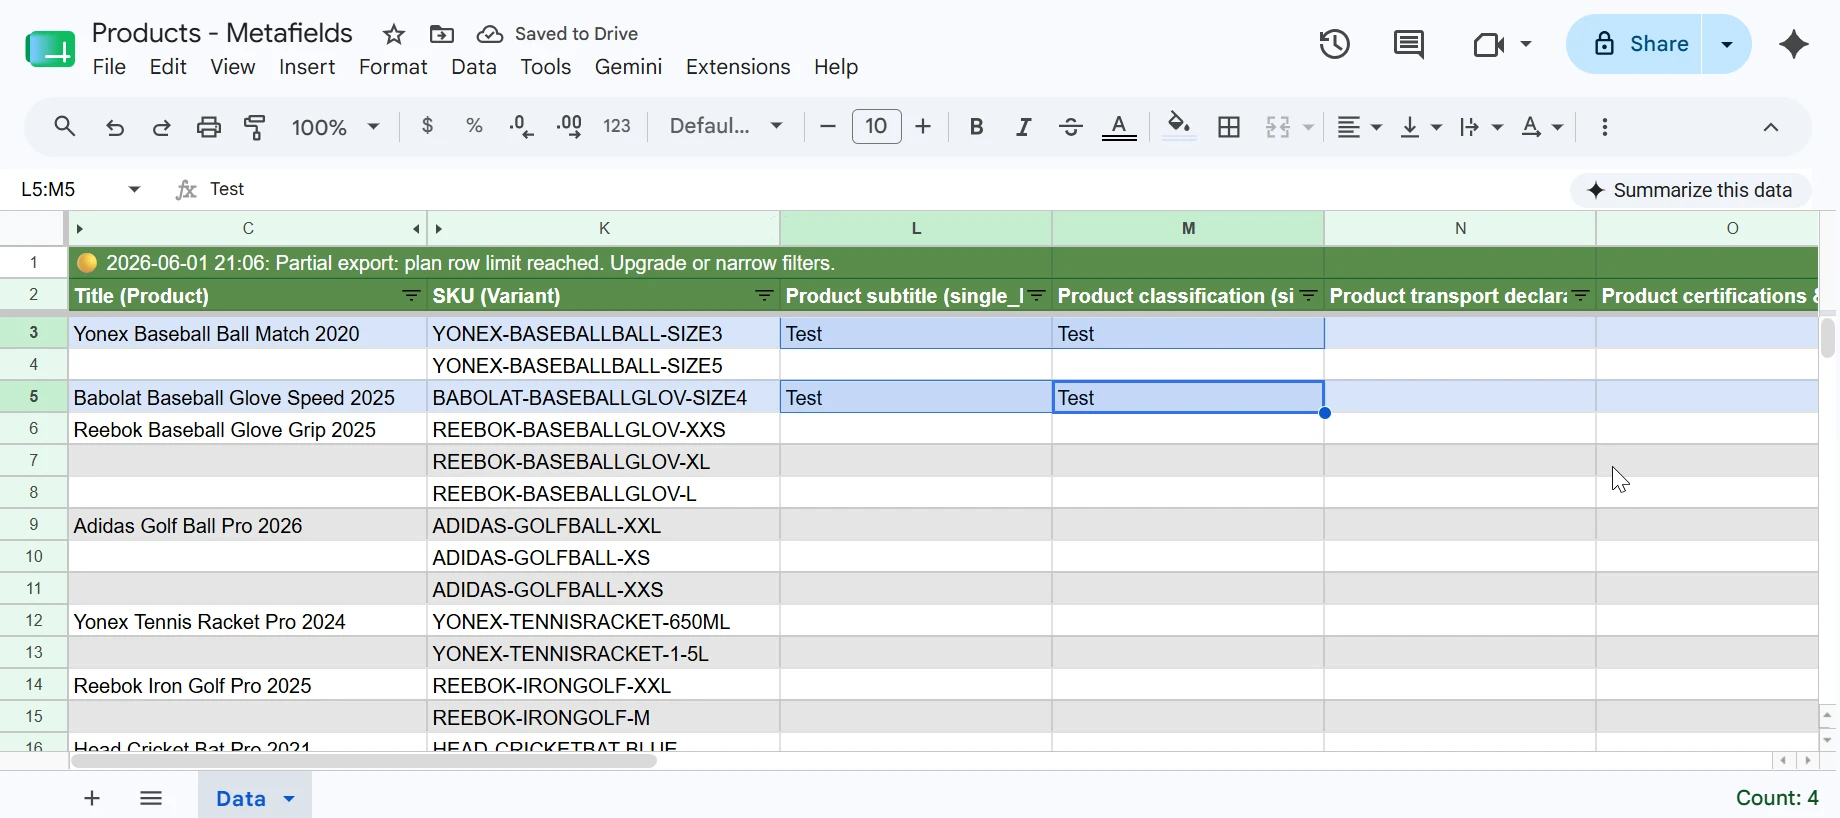Expand hidden columns left of column C
The height and width of the screenshot is (818, 1840).
coord(80,229)
